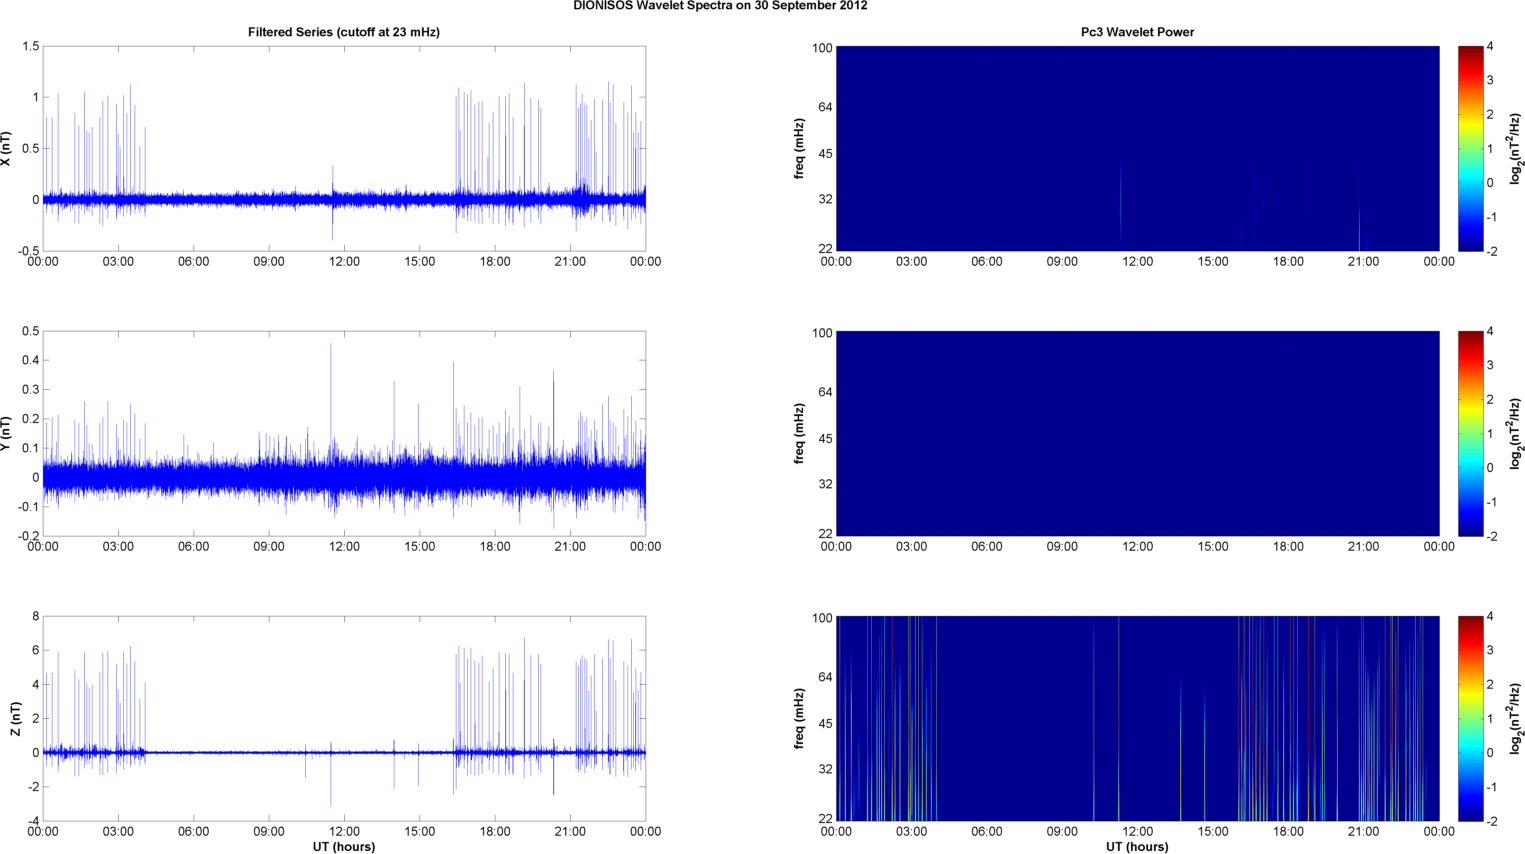Image resolution: width=1525 pixels, height=854 pixels.
Task: Click the 09:00 tick under the middle spectrogram
Action: tap(1062, 547)
